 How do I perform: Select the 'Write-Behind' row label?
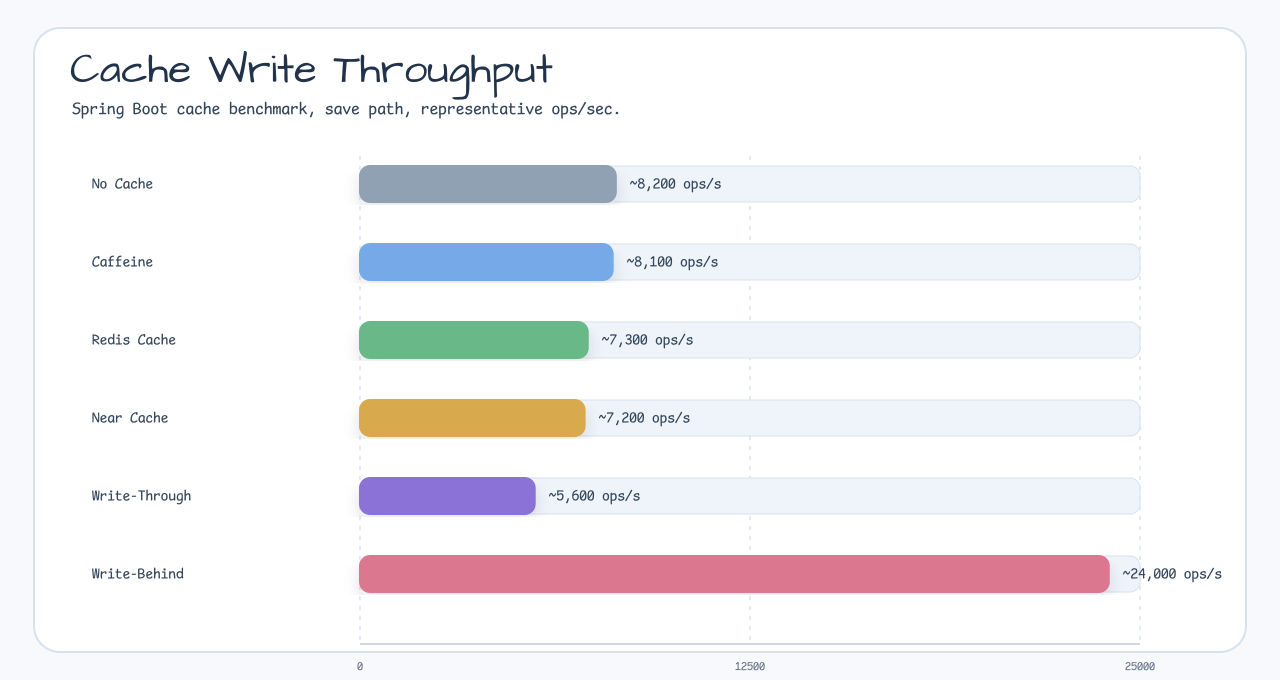tap(138, 574)
